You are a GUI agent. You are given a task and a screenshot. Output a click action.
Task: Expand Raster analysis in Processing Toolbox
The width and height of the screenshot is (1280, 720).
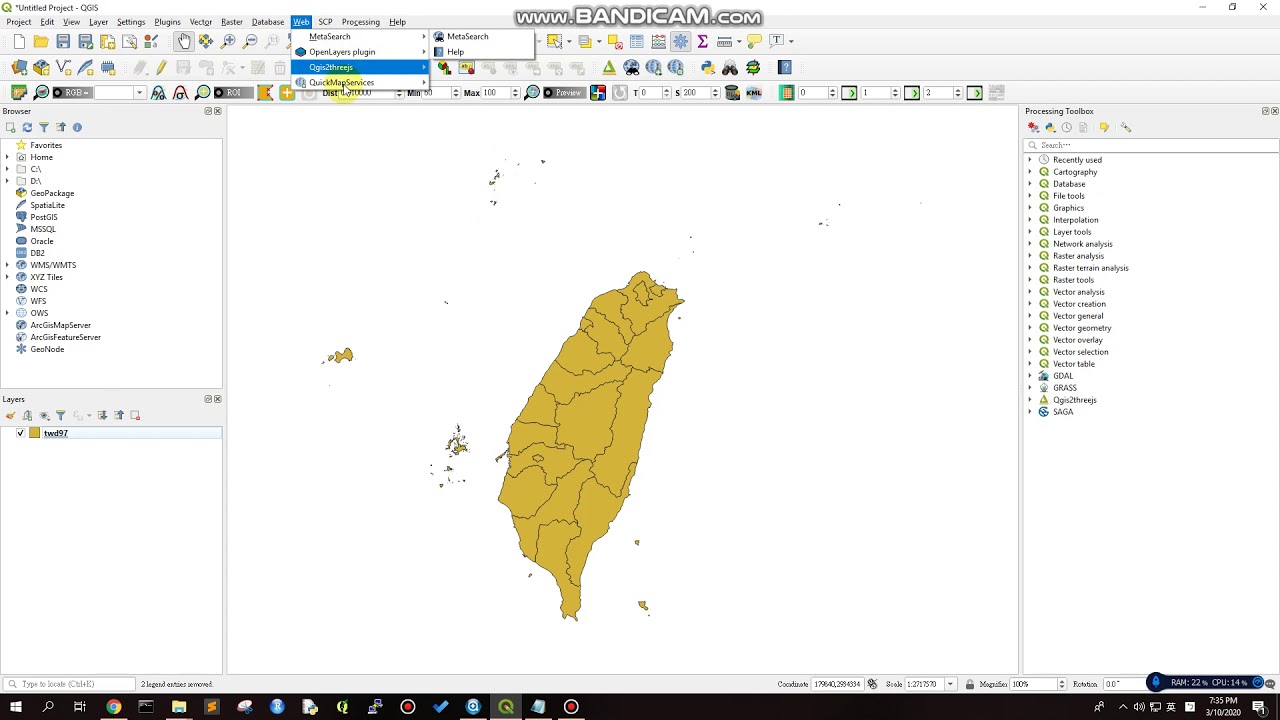coord(1030,256)
